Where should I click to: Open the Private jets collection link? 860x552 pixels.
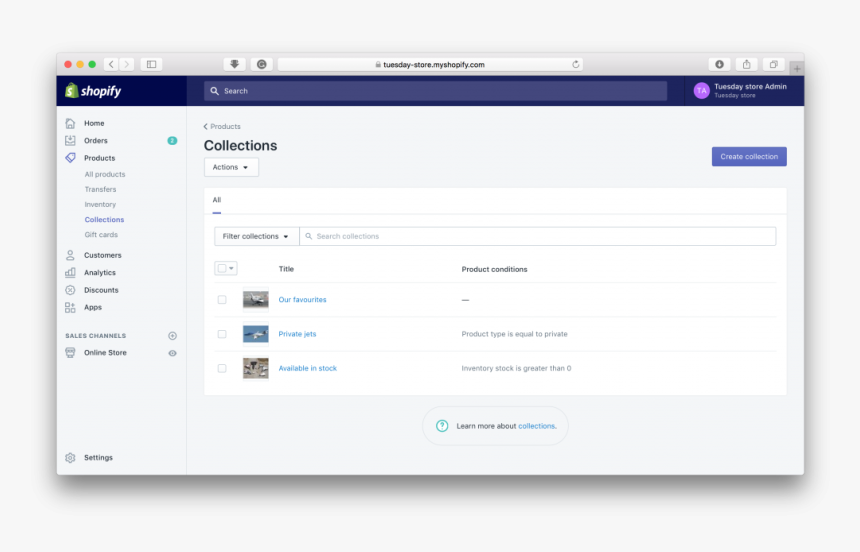click(297, 334)
